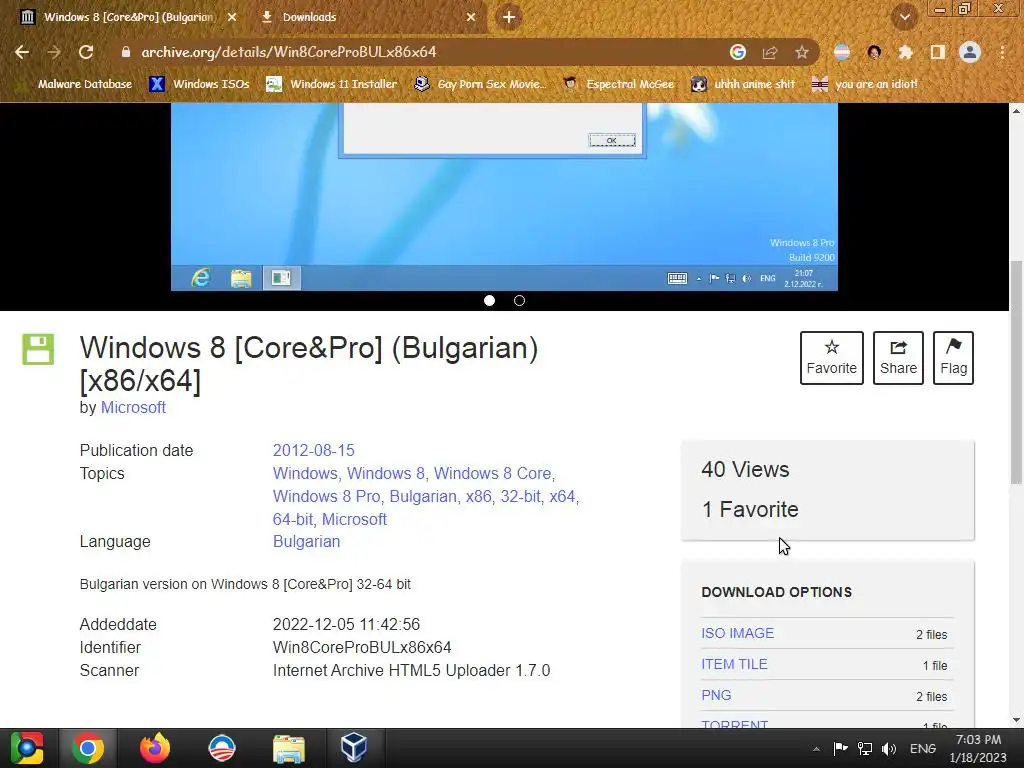Open the x86 topic link
This screenshot has height=768, width=1024.
tap(479, 496)
